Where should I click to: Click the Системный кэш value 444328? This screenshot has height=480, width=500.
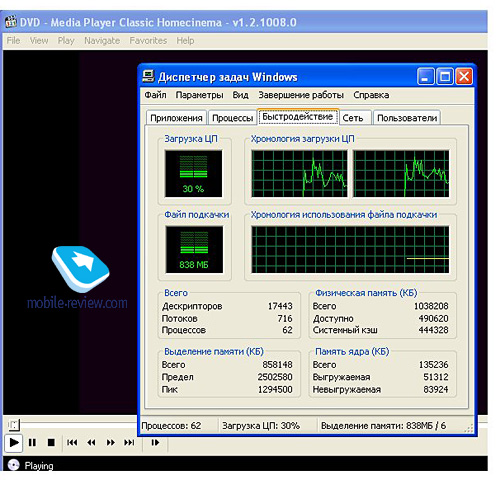pos(433,330)
